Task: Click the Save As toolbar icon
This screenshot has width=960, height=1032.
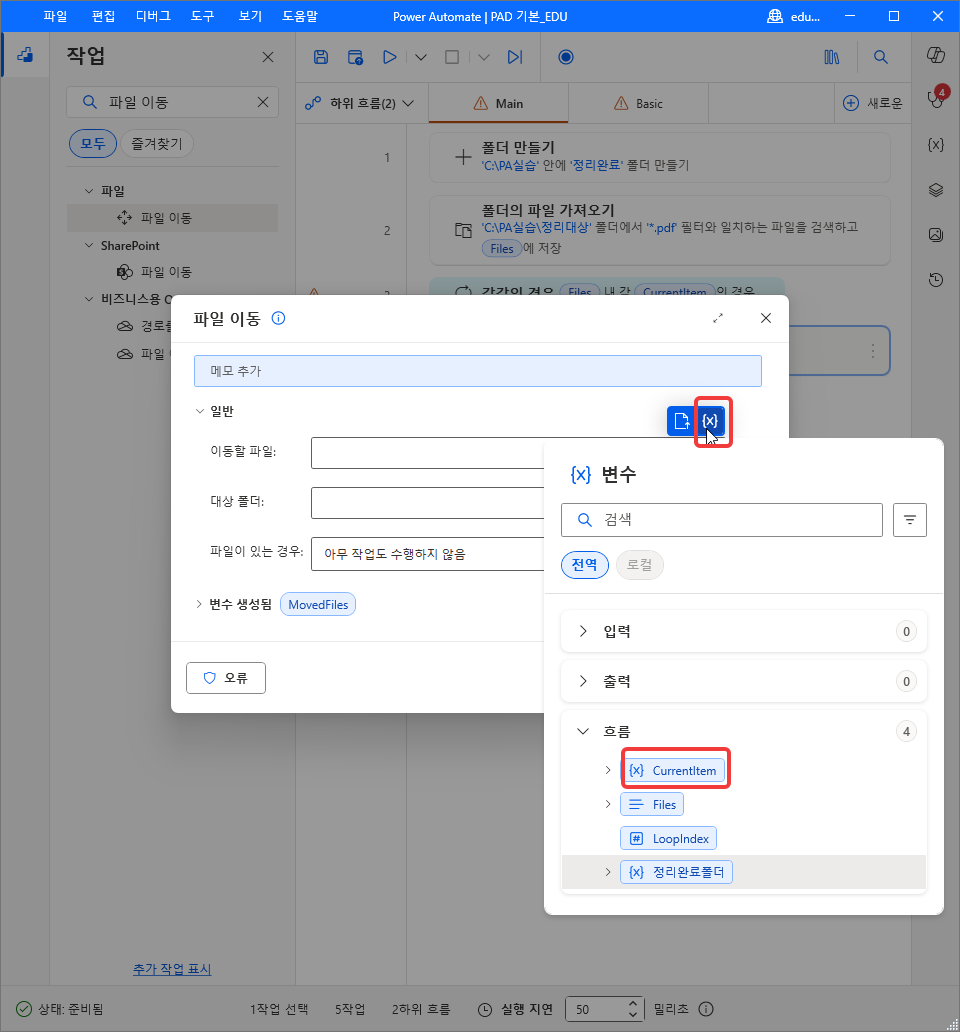Action: [355, 57]
